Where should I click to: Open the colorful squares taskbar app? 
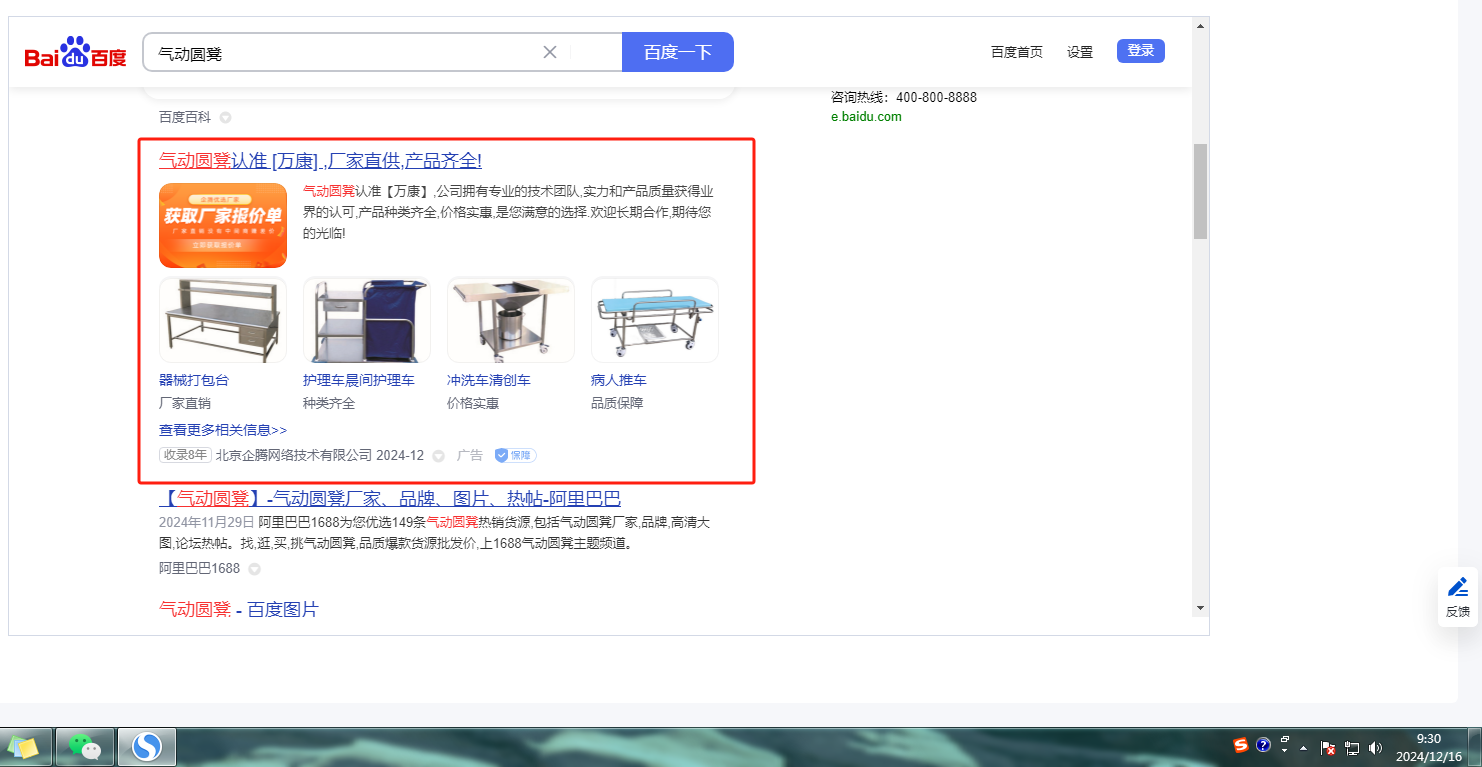pos(23,747)
